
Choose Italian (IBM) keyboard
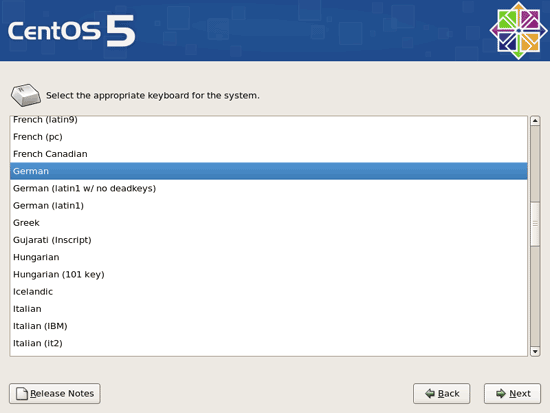[269, 326]
